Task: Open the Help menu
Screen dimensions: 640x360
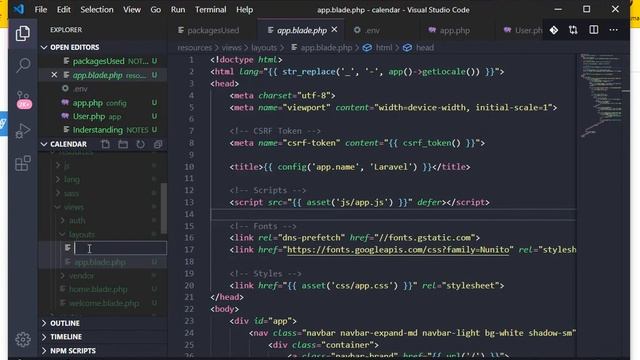Action: 244,9
